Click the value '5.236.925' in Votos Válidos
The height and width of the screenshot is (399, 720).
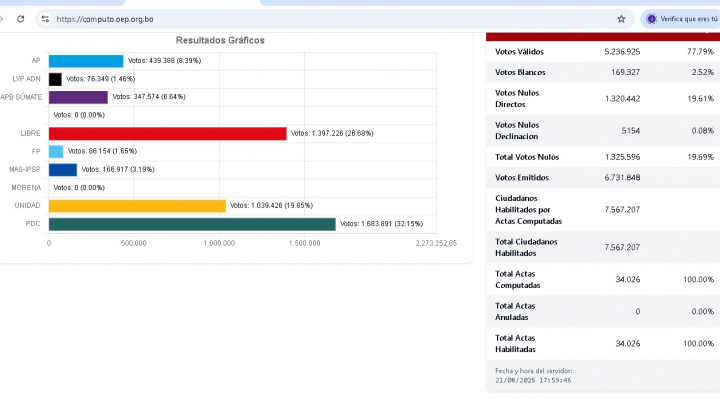point(622,52)
